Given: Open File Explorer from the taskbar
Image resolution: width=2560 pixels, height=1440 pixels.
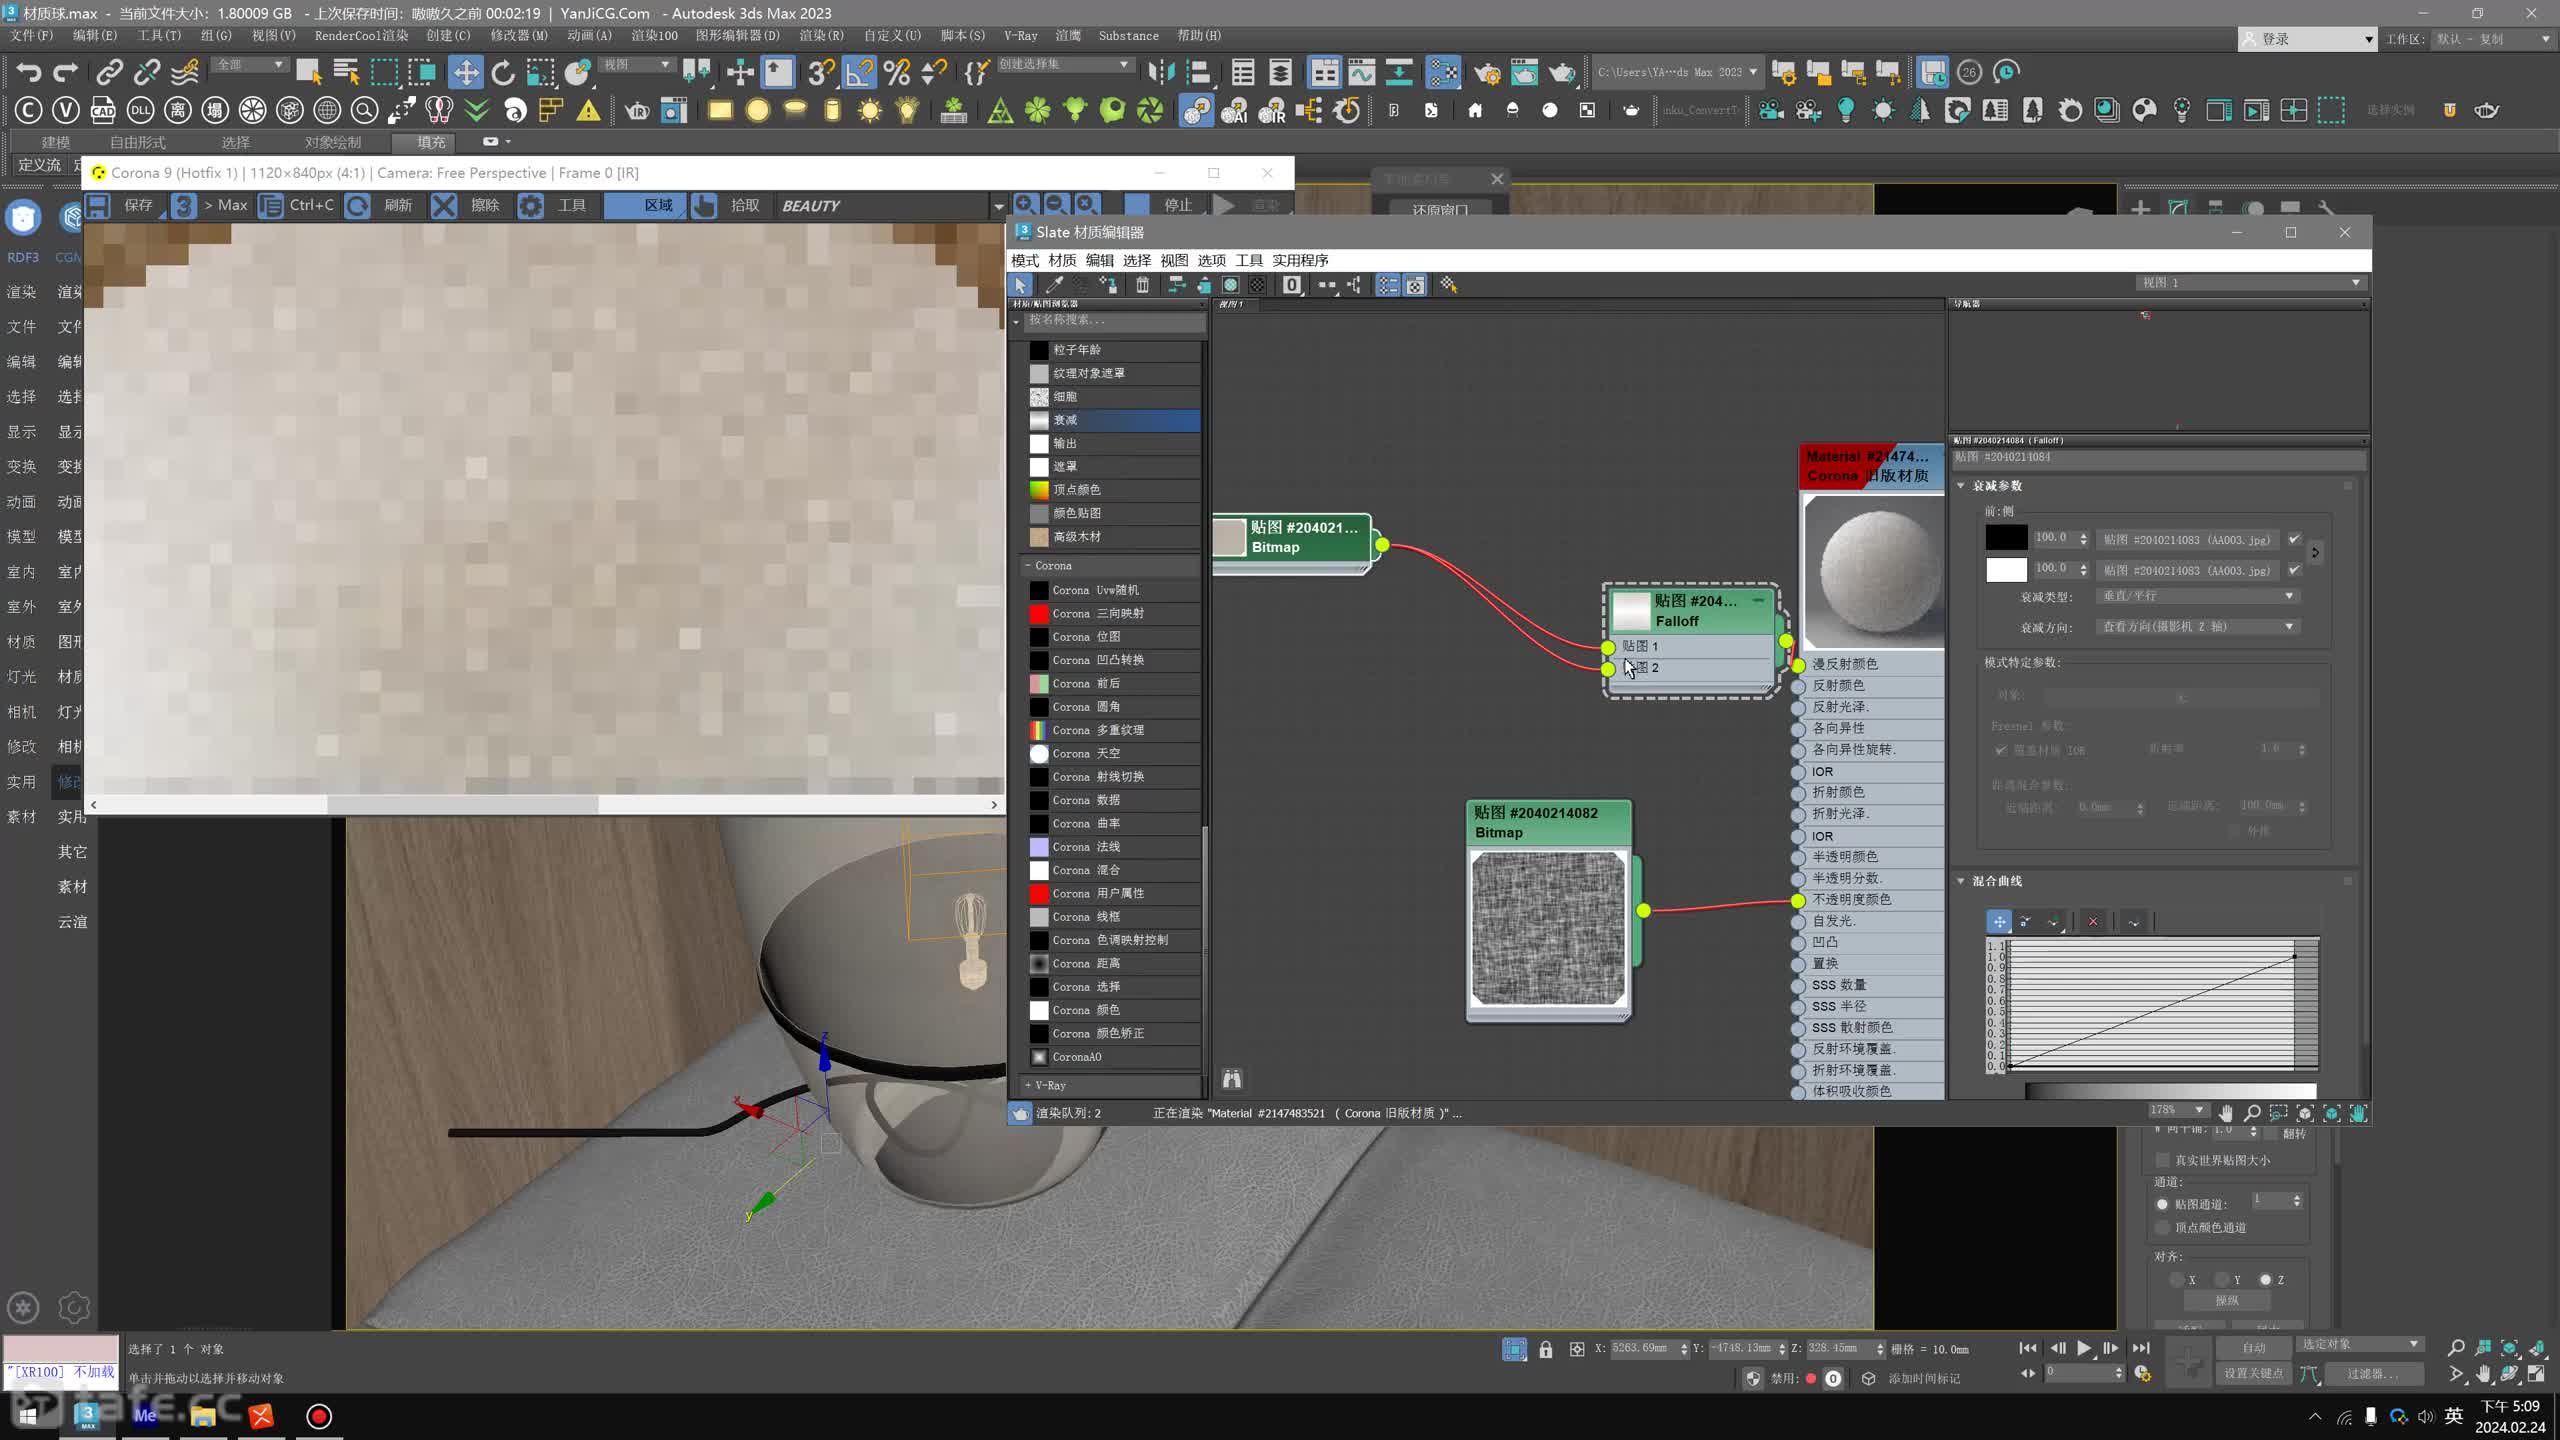Looking at the screenshot, I should [203, 1415].
